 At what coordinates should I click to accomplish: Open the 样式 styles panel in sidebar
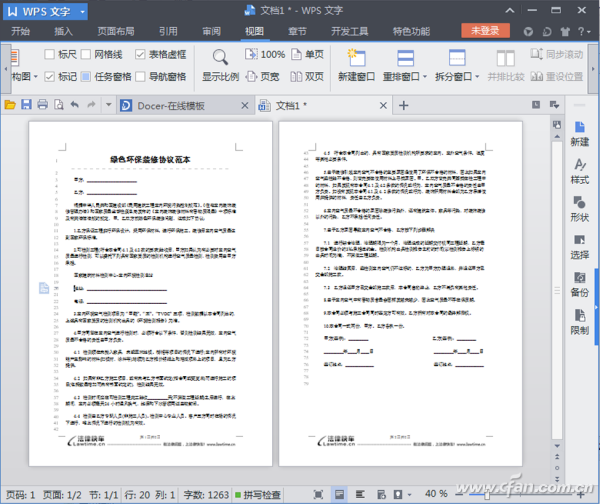pos(579,171)
